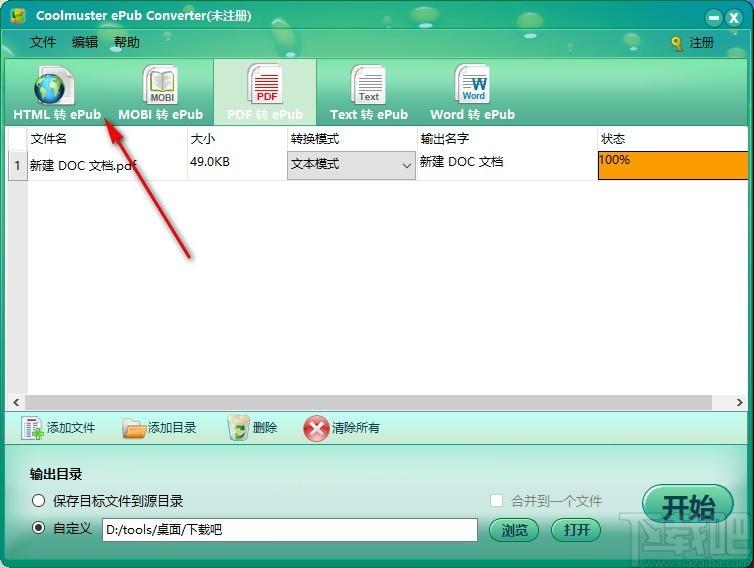Click the output path field D:/tools/桌面/下载吧
The height and width of the screenshot is (568, 754).
click(290, 530)
